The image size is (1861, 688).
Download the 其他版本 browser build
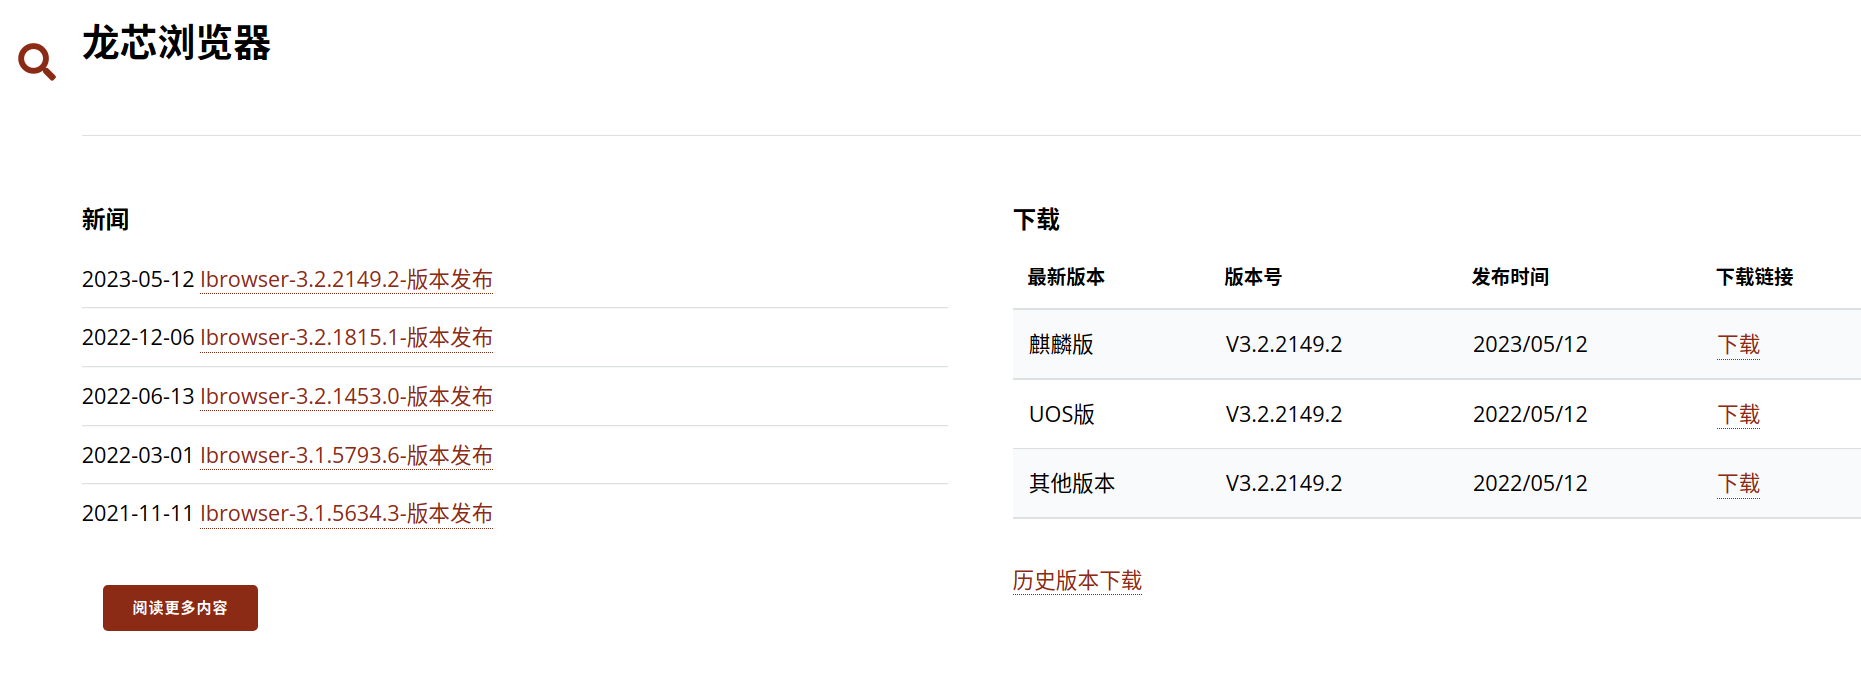tap(1738, 484)
